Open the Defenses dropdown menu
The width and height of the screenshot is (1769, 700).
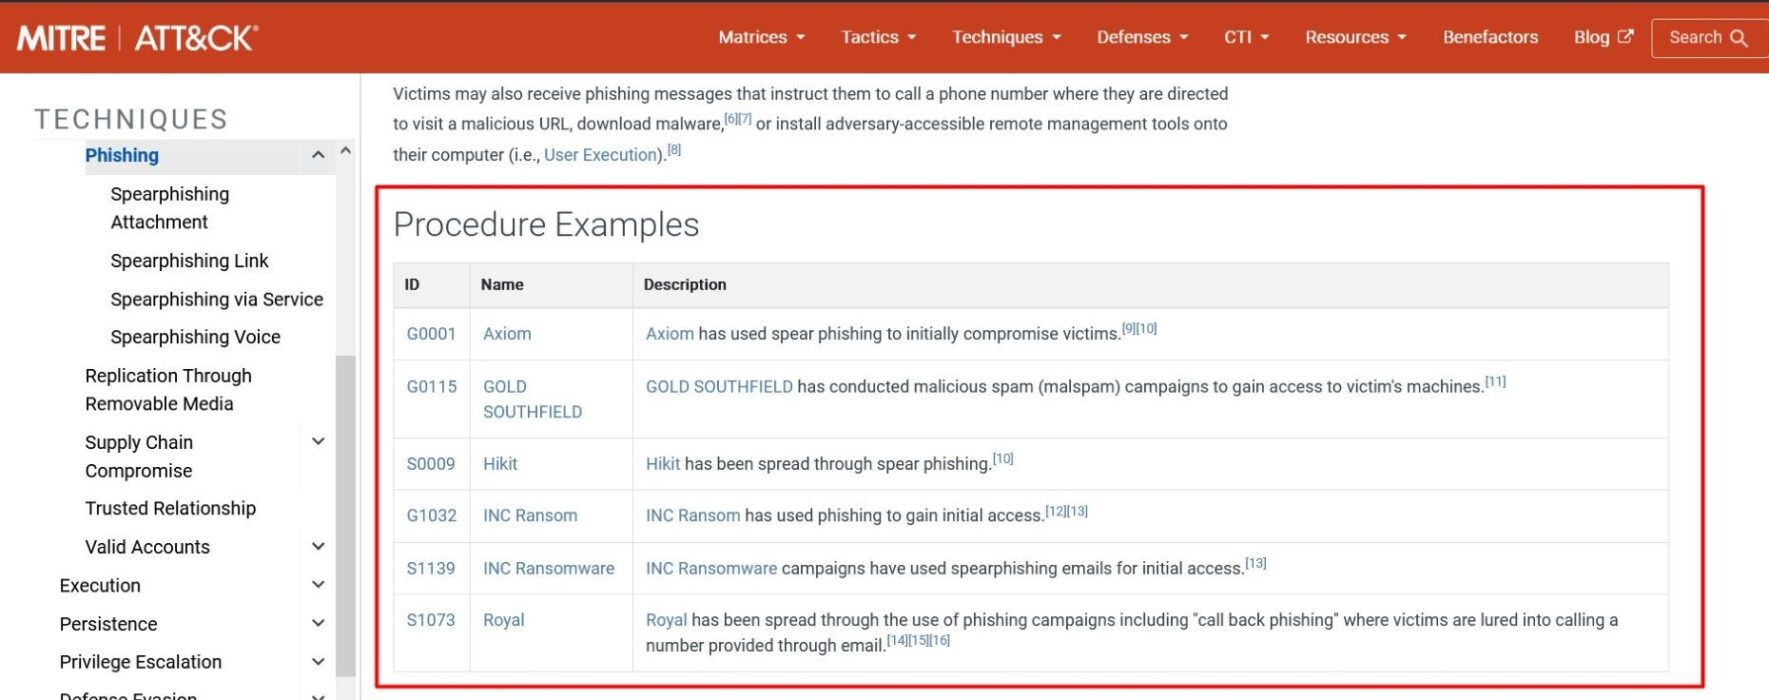pos(1142,37)
